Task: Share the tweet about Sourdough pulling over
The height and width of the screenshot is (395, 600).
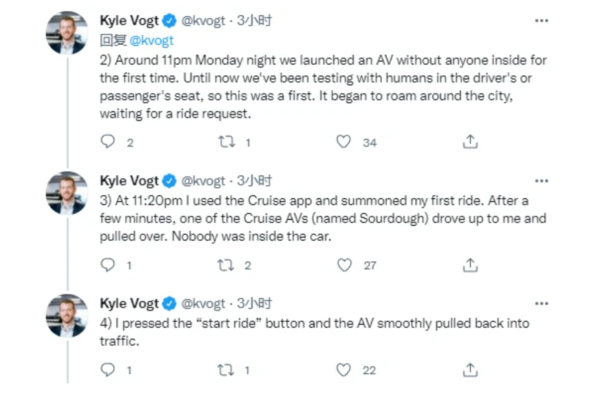Action: pyautogui.click(x=470, y=265)
